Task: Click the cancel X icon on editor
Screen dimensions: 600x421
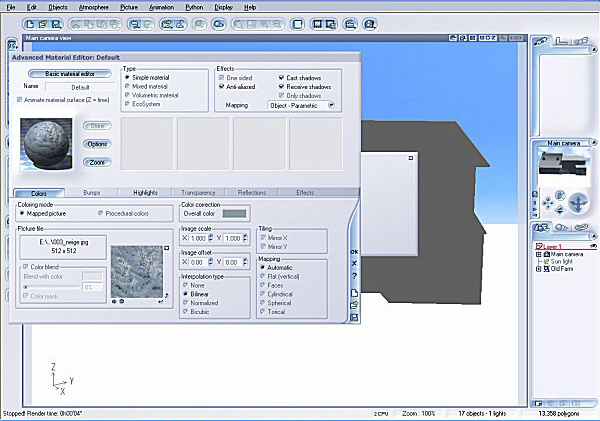Action: point(354,263)
